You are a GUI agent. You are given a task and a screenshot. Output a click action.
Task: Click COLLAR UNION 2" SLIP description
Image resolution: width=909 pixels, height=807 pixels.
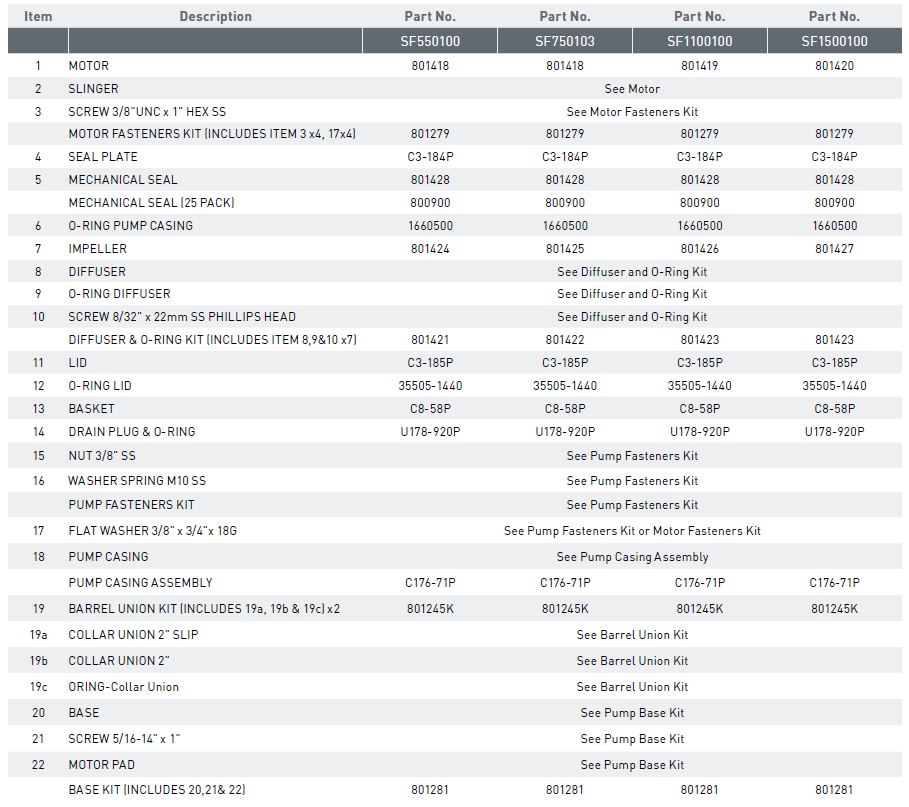133,635
